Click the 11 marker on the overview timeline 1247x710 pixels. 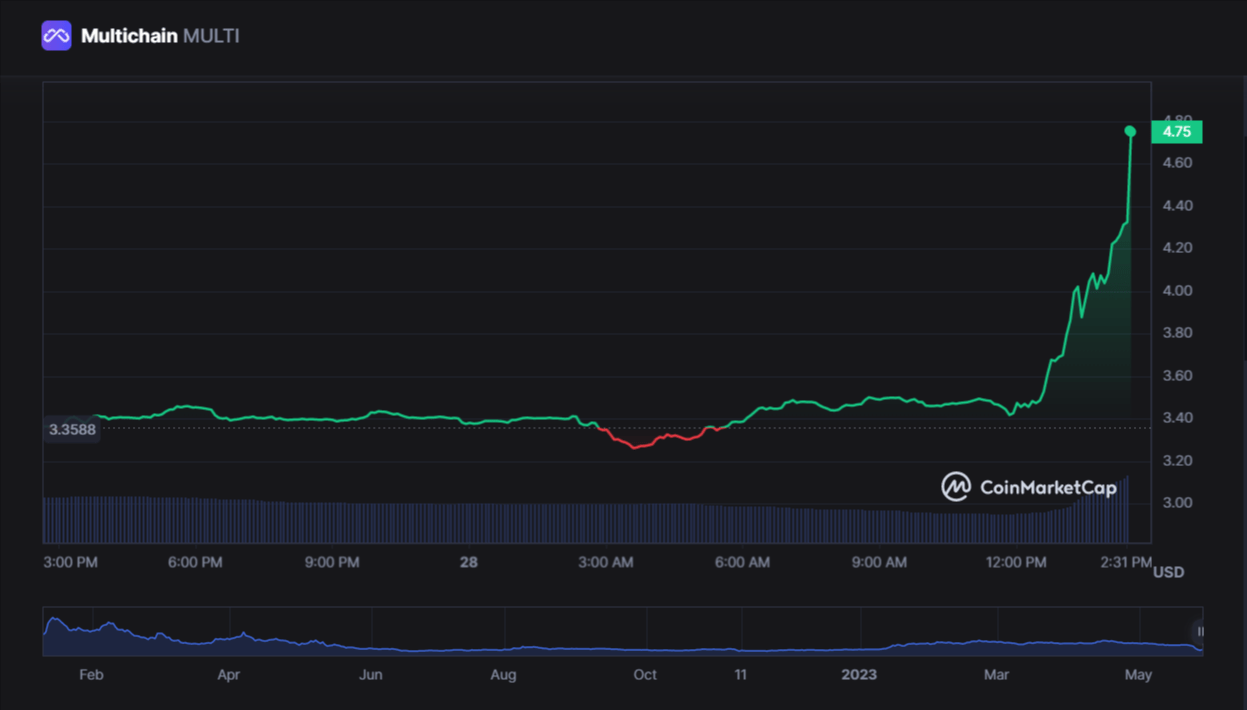tap(740, 675)
